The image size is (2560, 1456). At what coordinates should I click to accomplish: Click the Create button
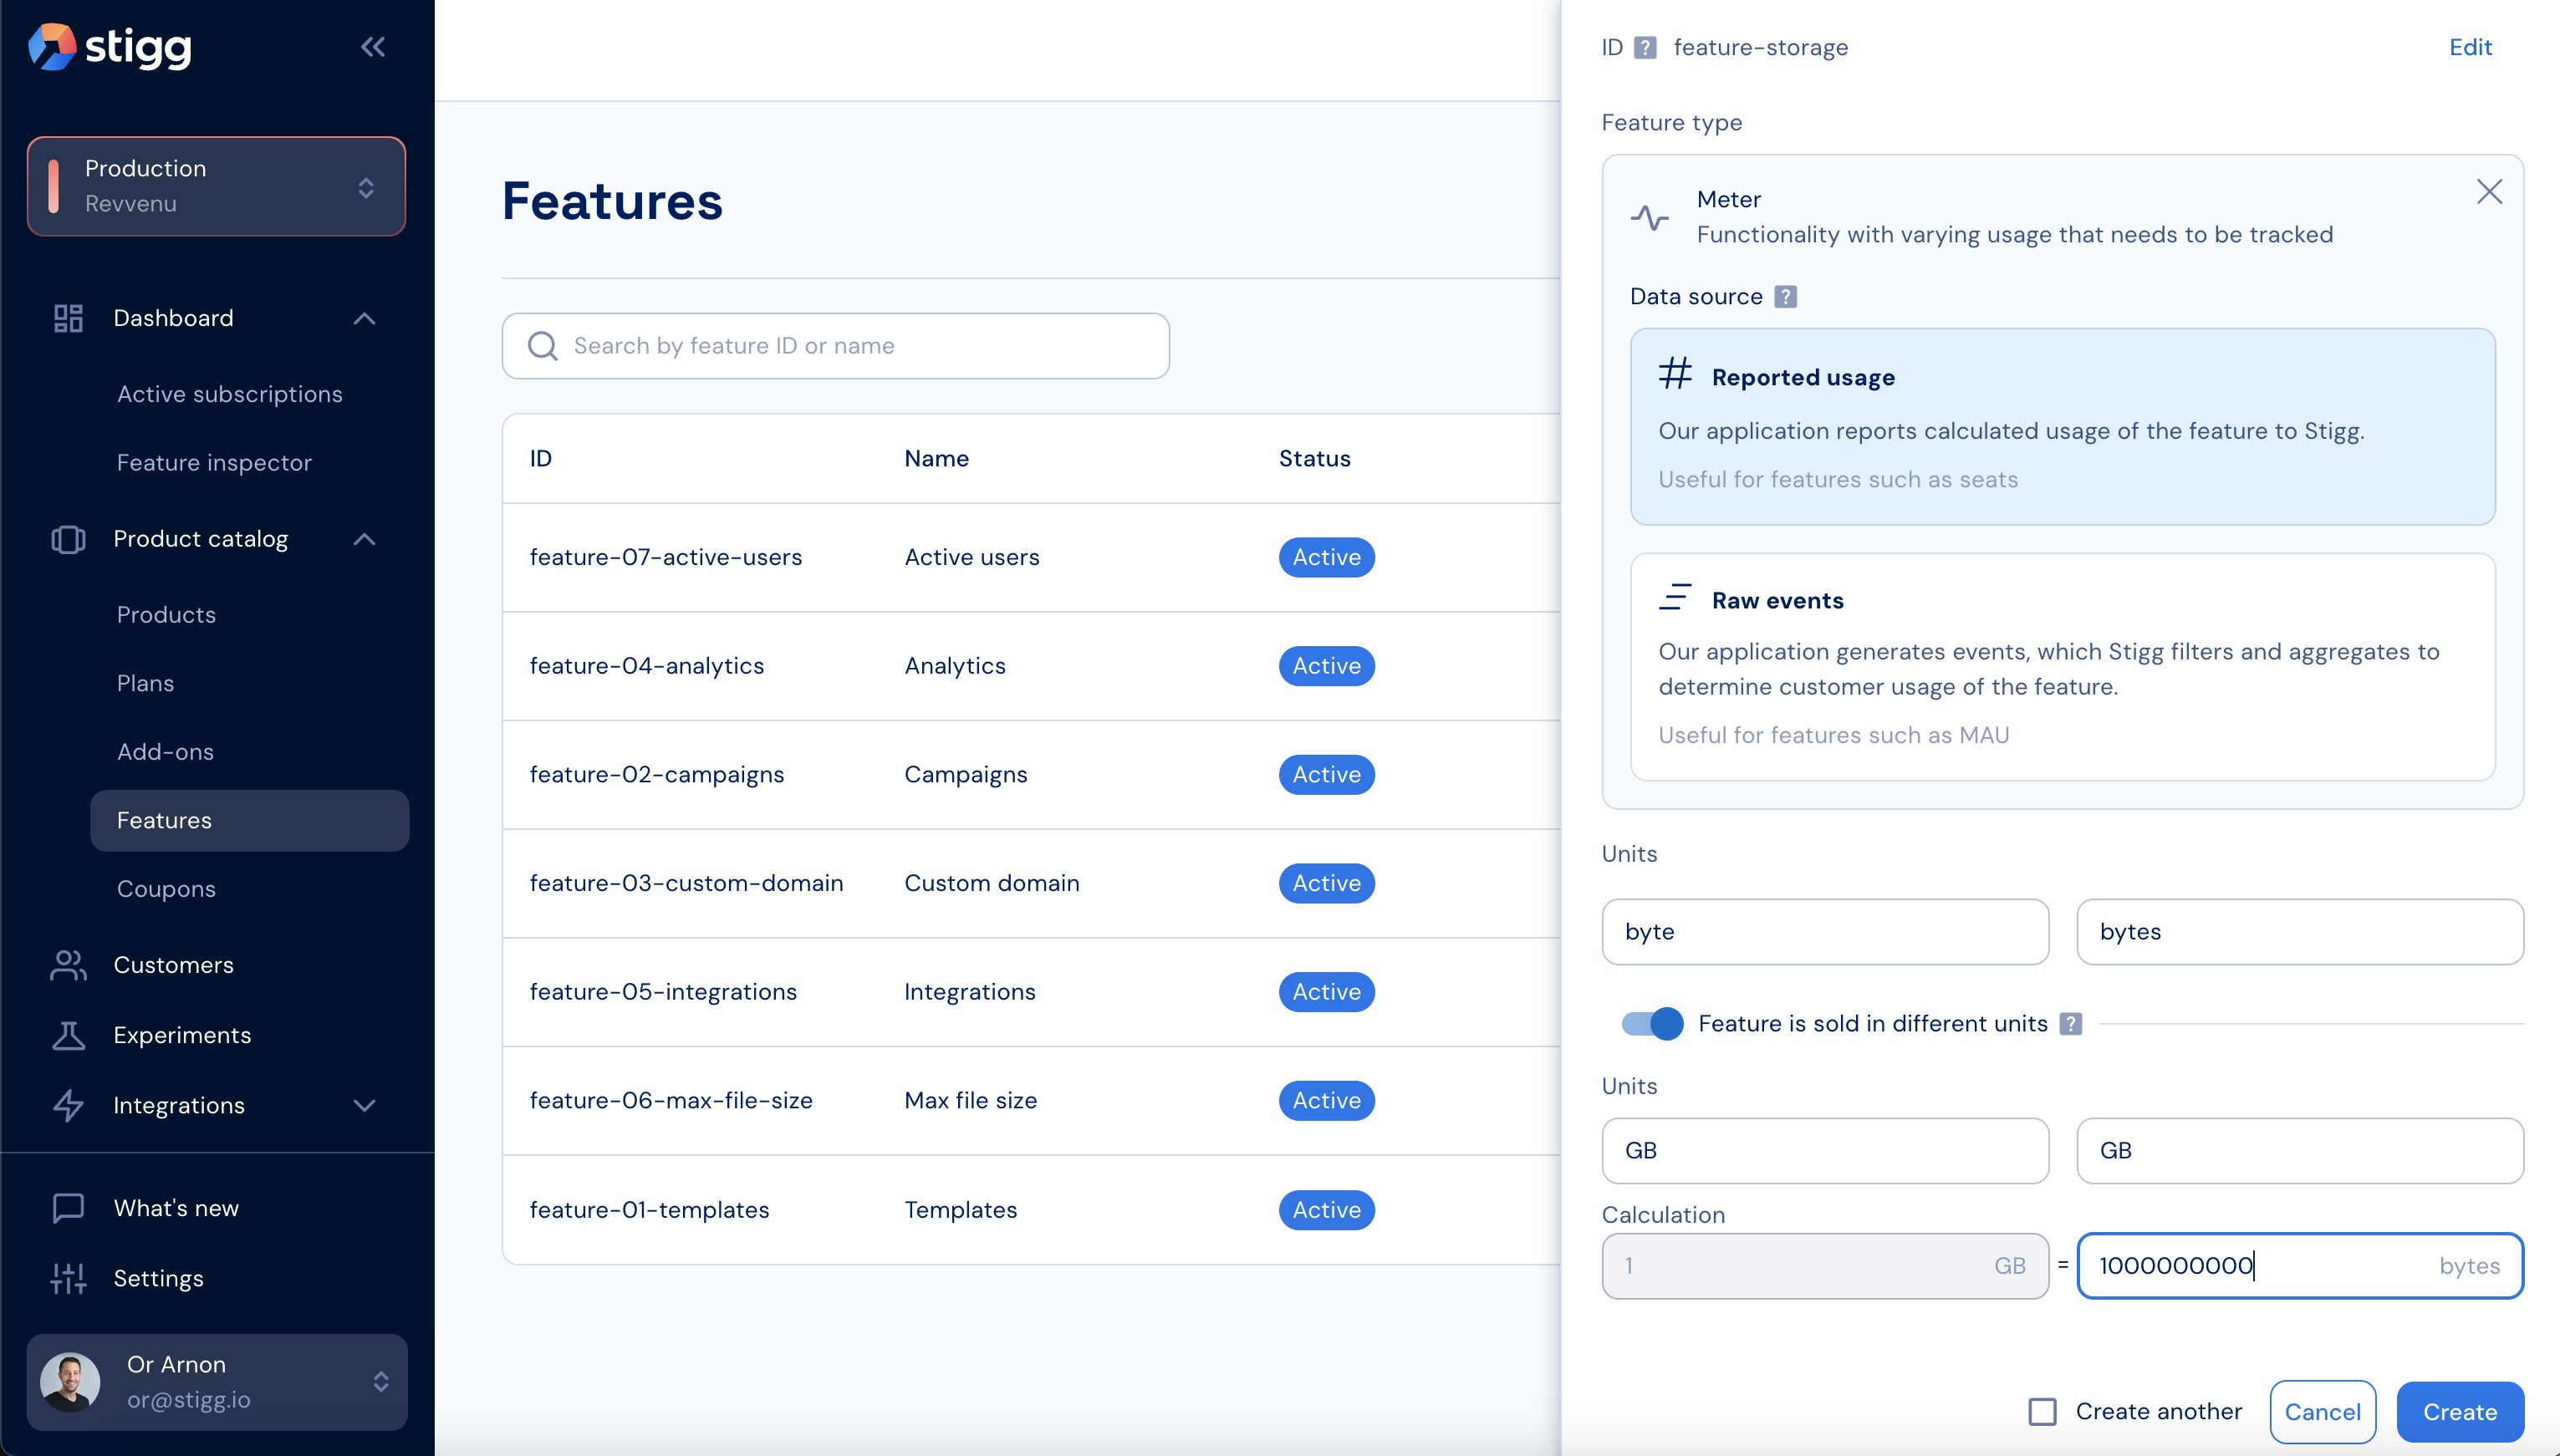pyautogui.click(x=2459, y=1412)
